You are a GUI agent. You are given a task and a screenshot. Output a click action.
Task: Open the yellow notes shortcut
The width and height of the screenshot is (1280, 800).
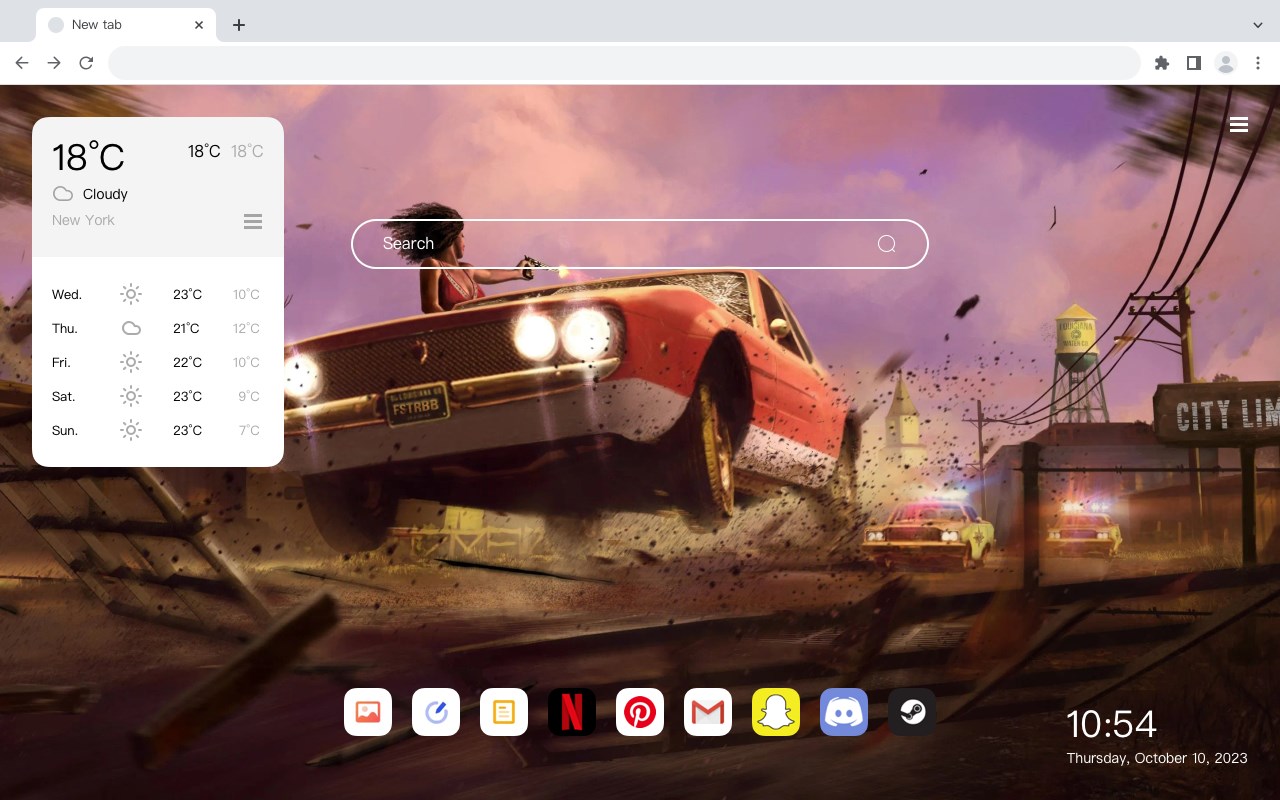click(504, 712)
